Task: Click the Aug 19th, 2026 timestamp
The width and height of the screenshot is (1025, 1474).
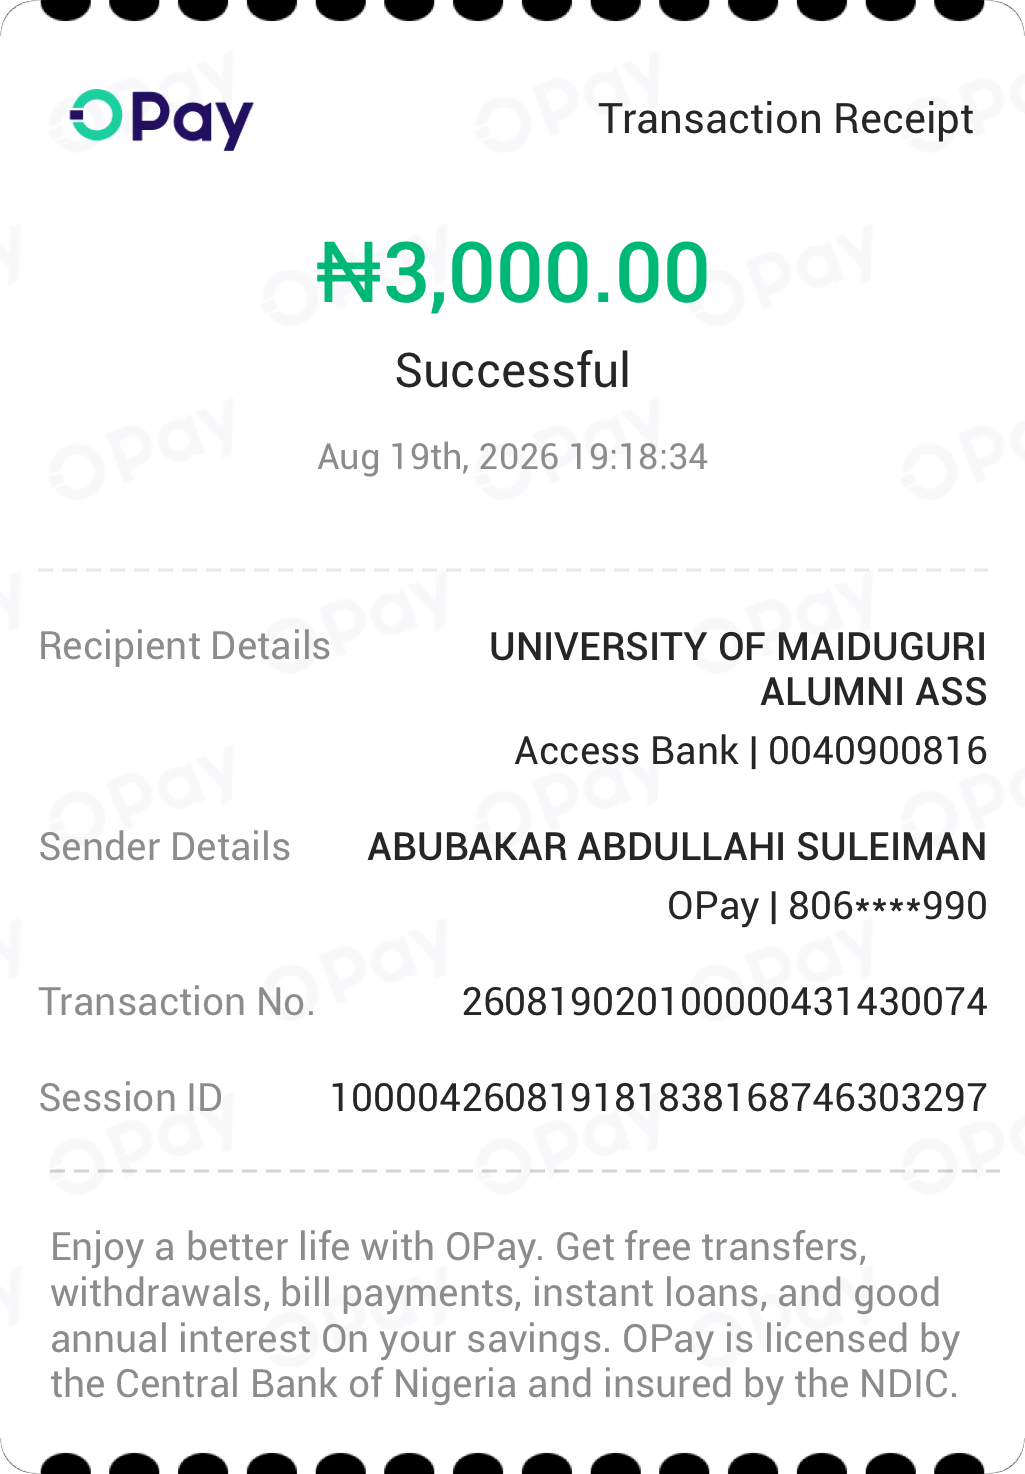Action: 512,457
